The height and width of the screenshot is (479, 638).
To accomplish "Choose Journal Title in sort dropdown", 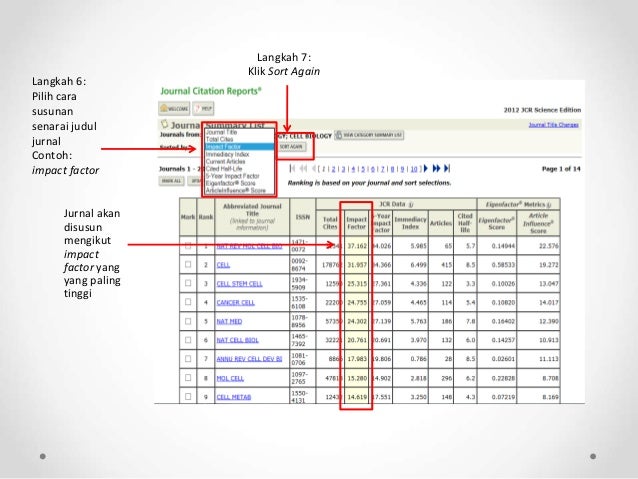I will pyautogui.click(x=239, y=132).
